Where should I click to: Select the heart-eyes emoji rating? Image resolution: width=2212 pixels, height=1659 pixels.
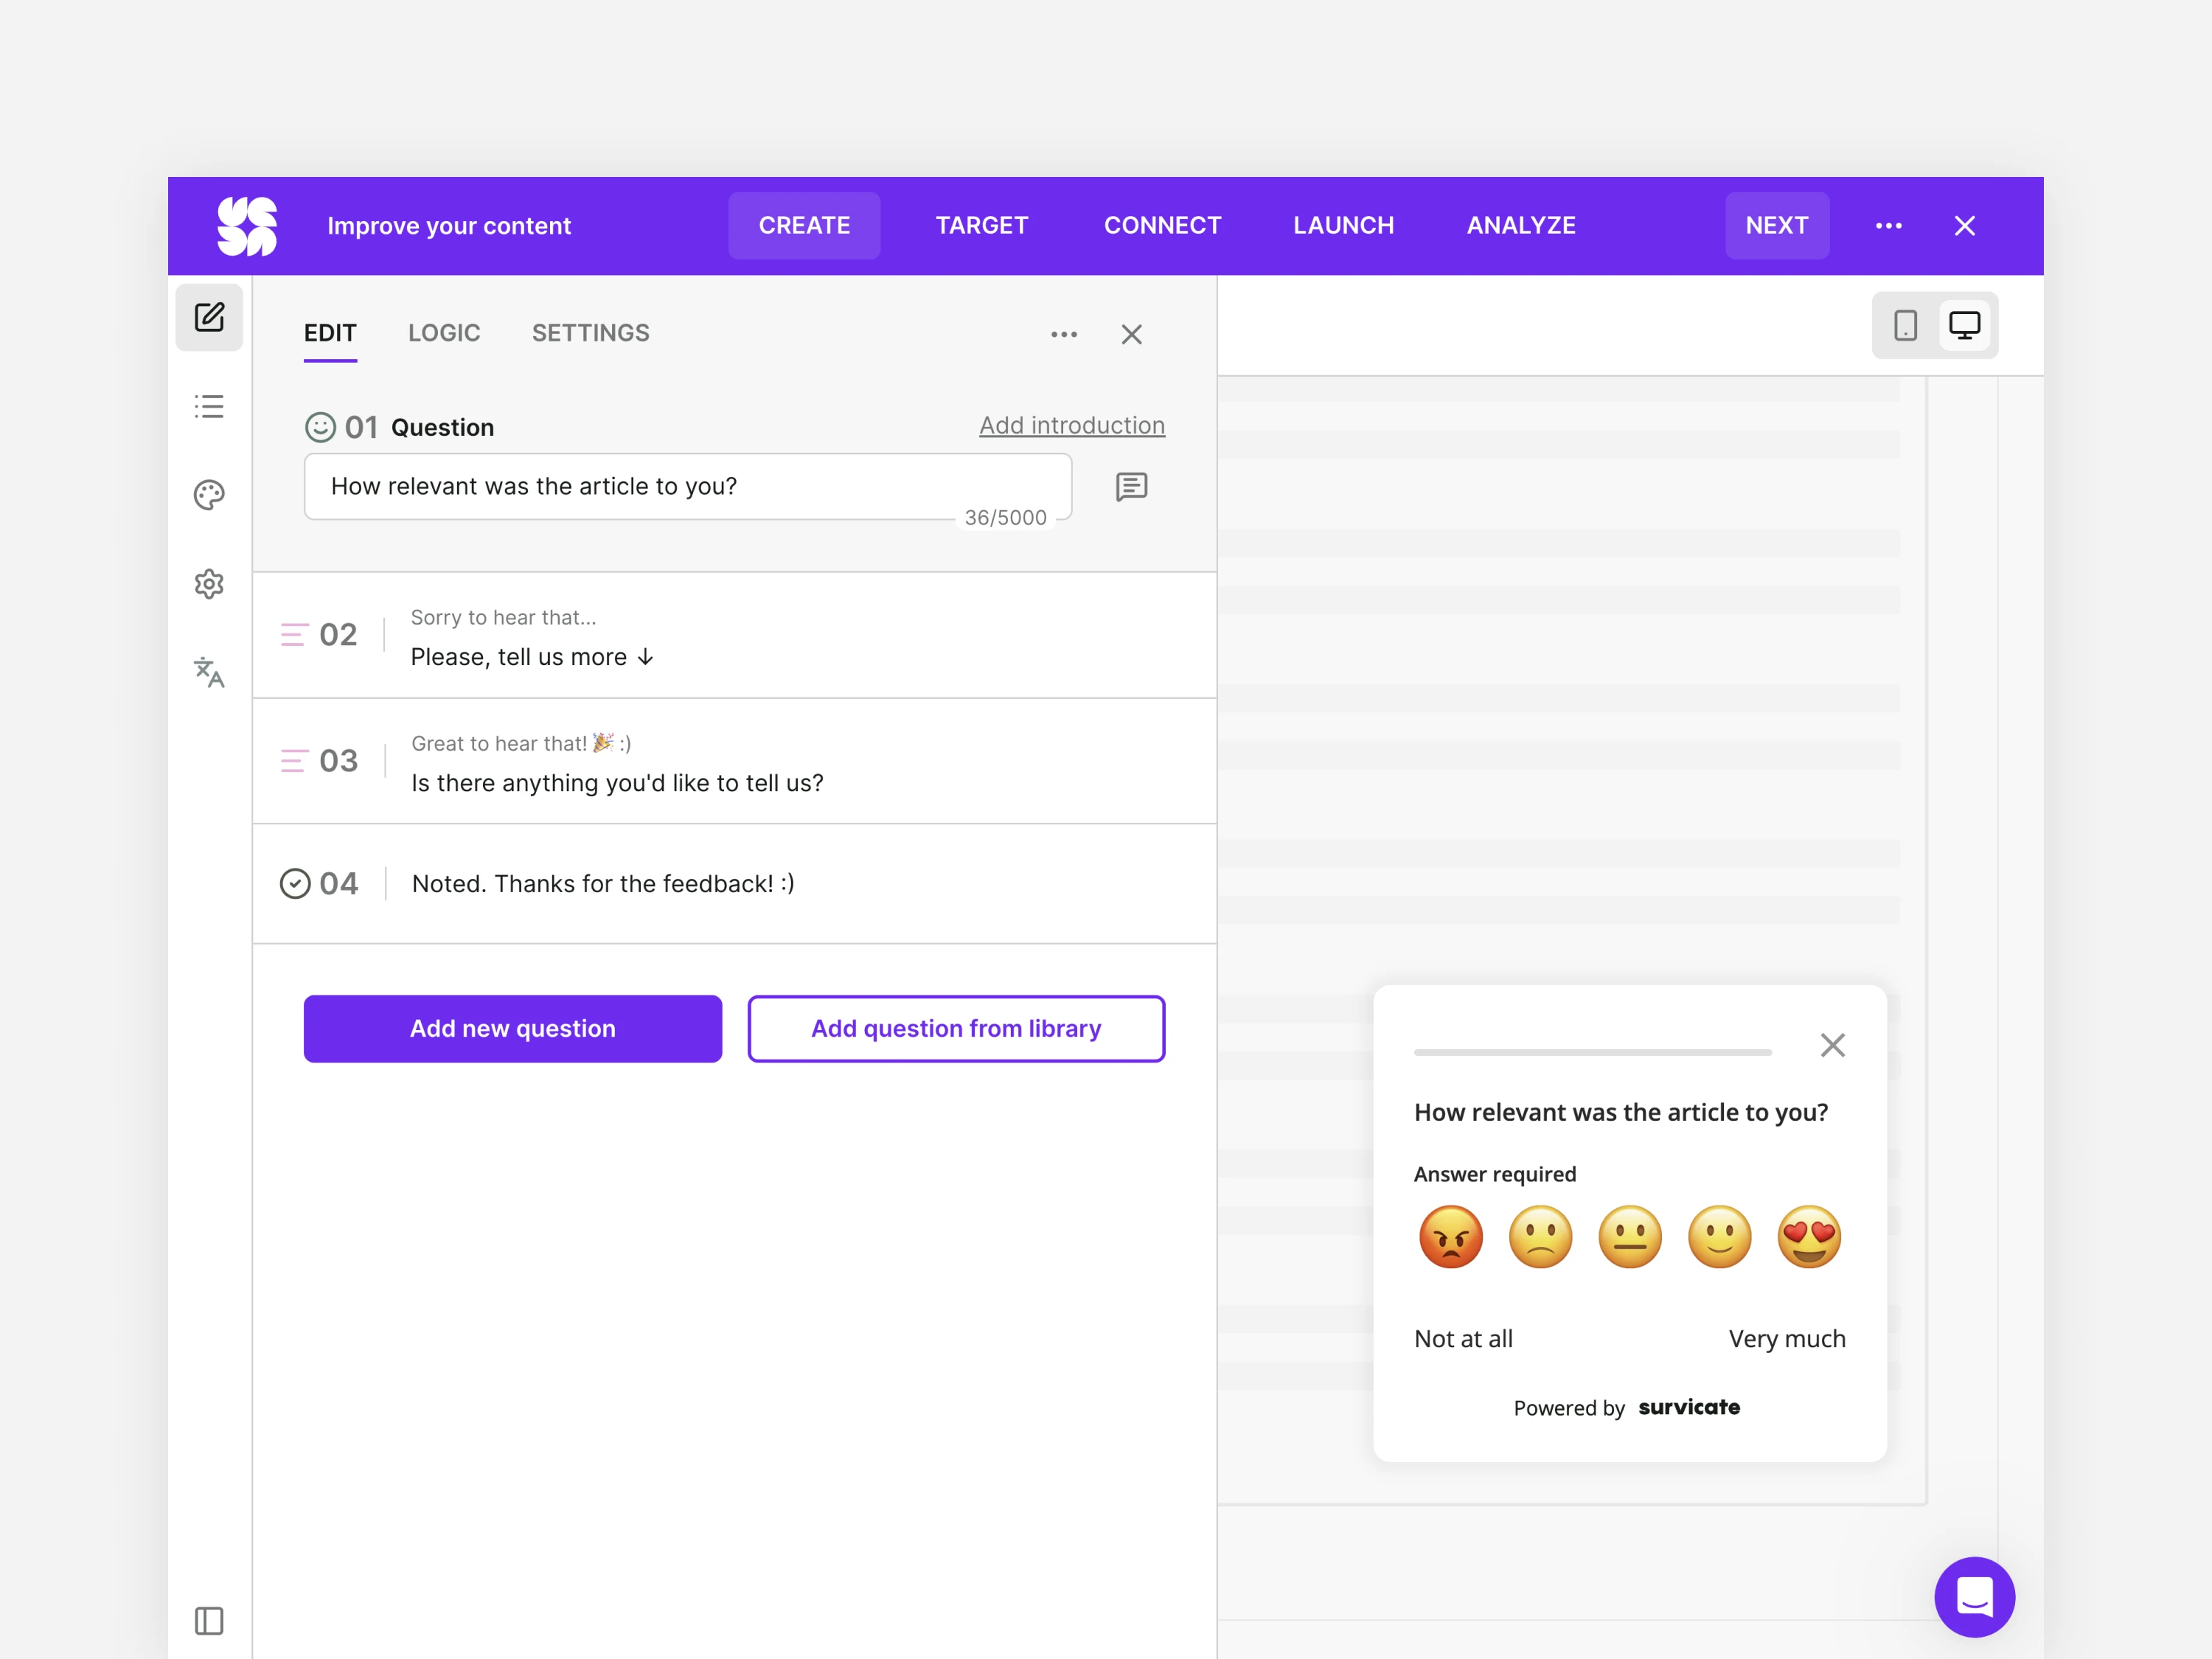pos(1809,1237)
